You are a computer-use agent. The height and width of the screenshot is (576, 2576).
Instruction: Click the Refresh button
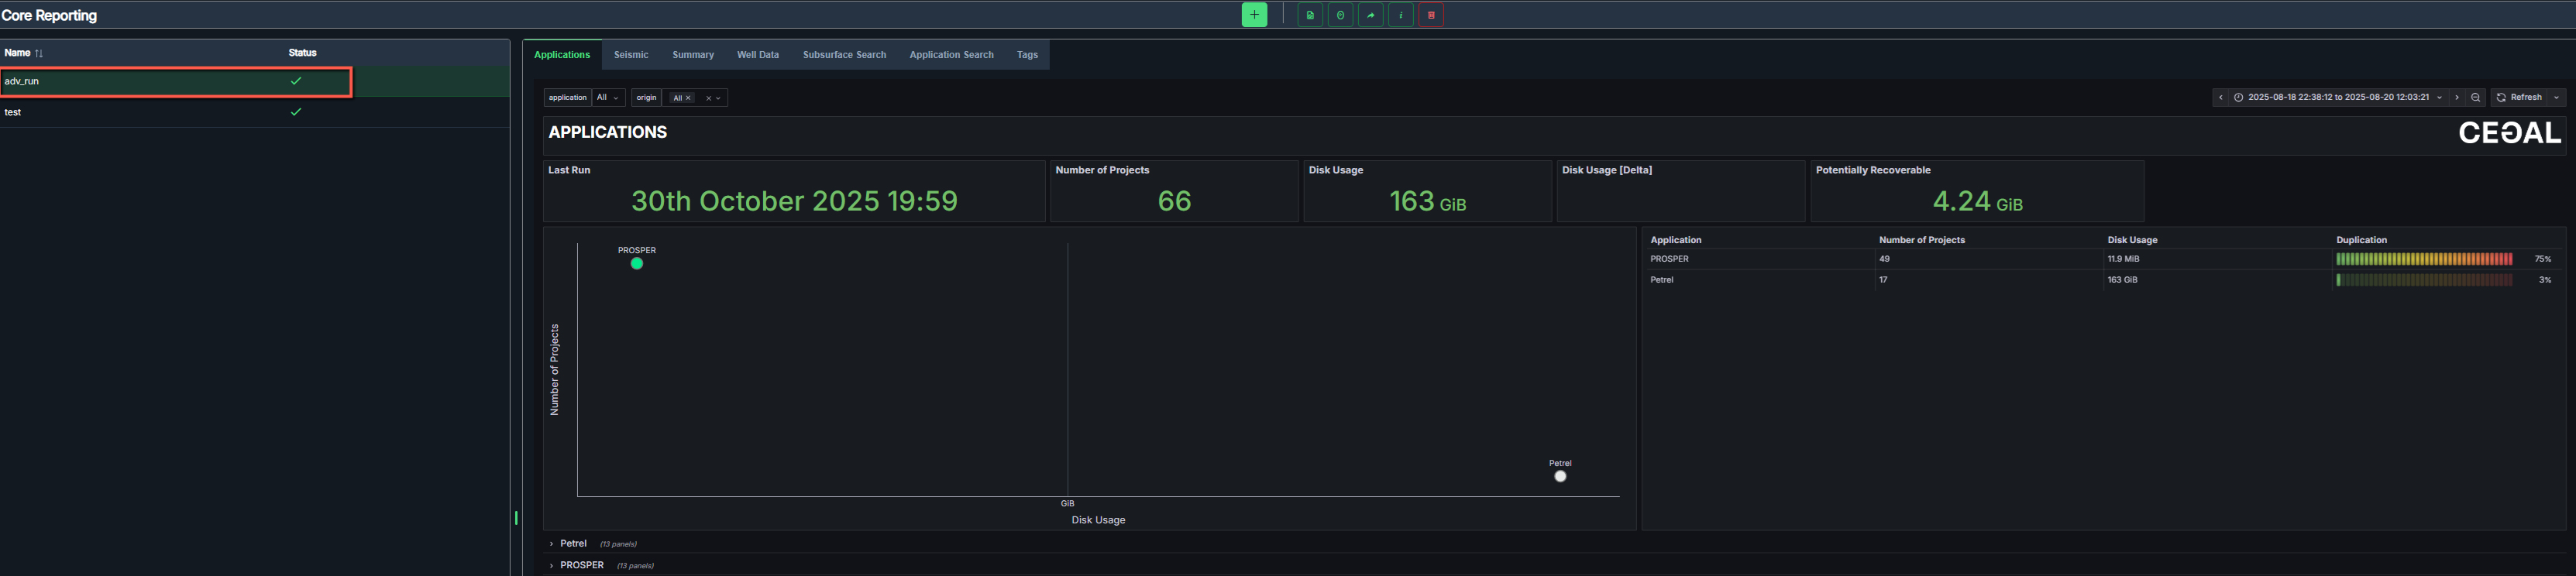[2519, 98]
